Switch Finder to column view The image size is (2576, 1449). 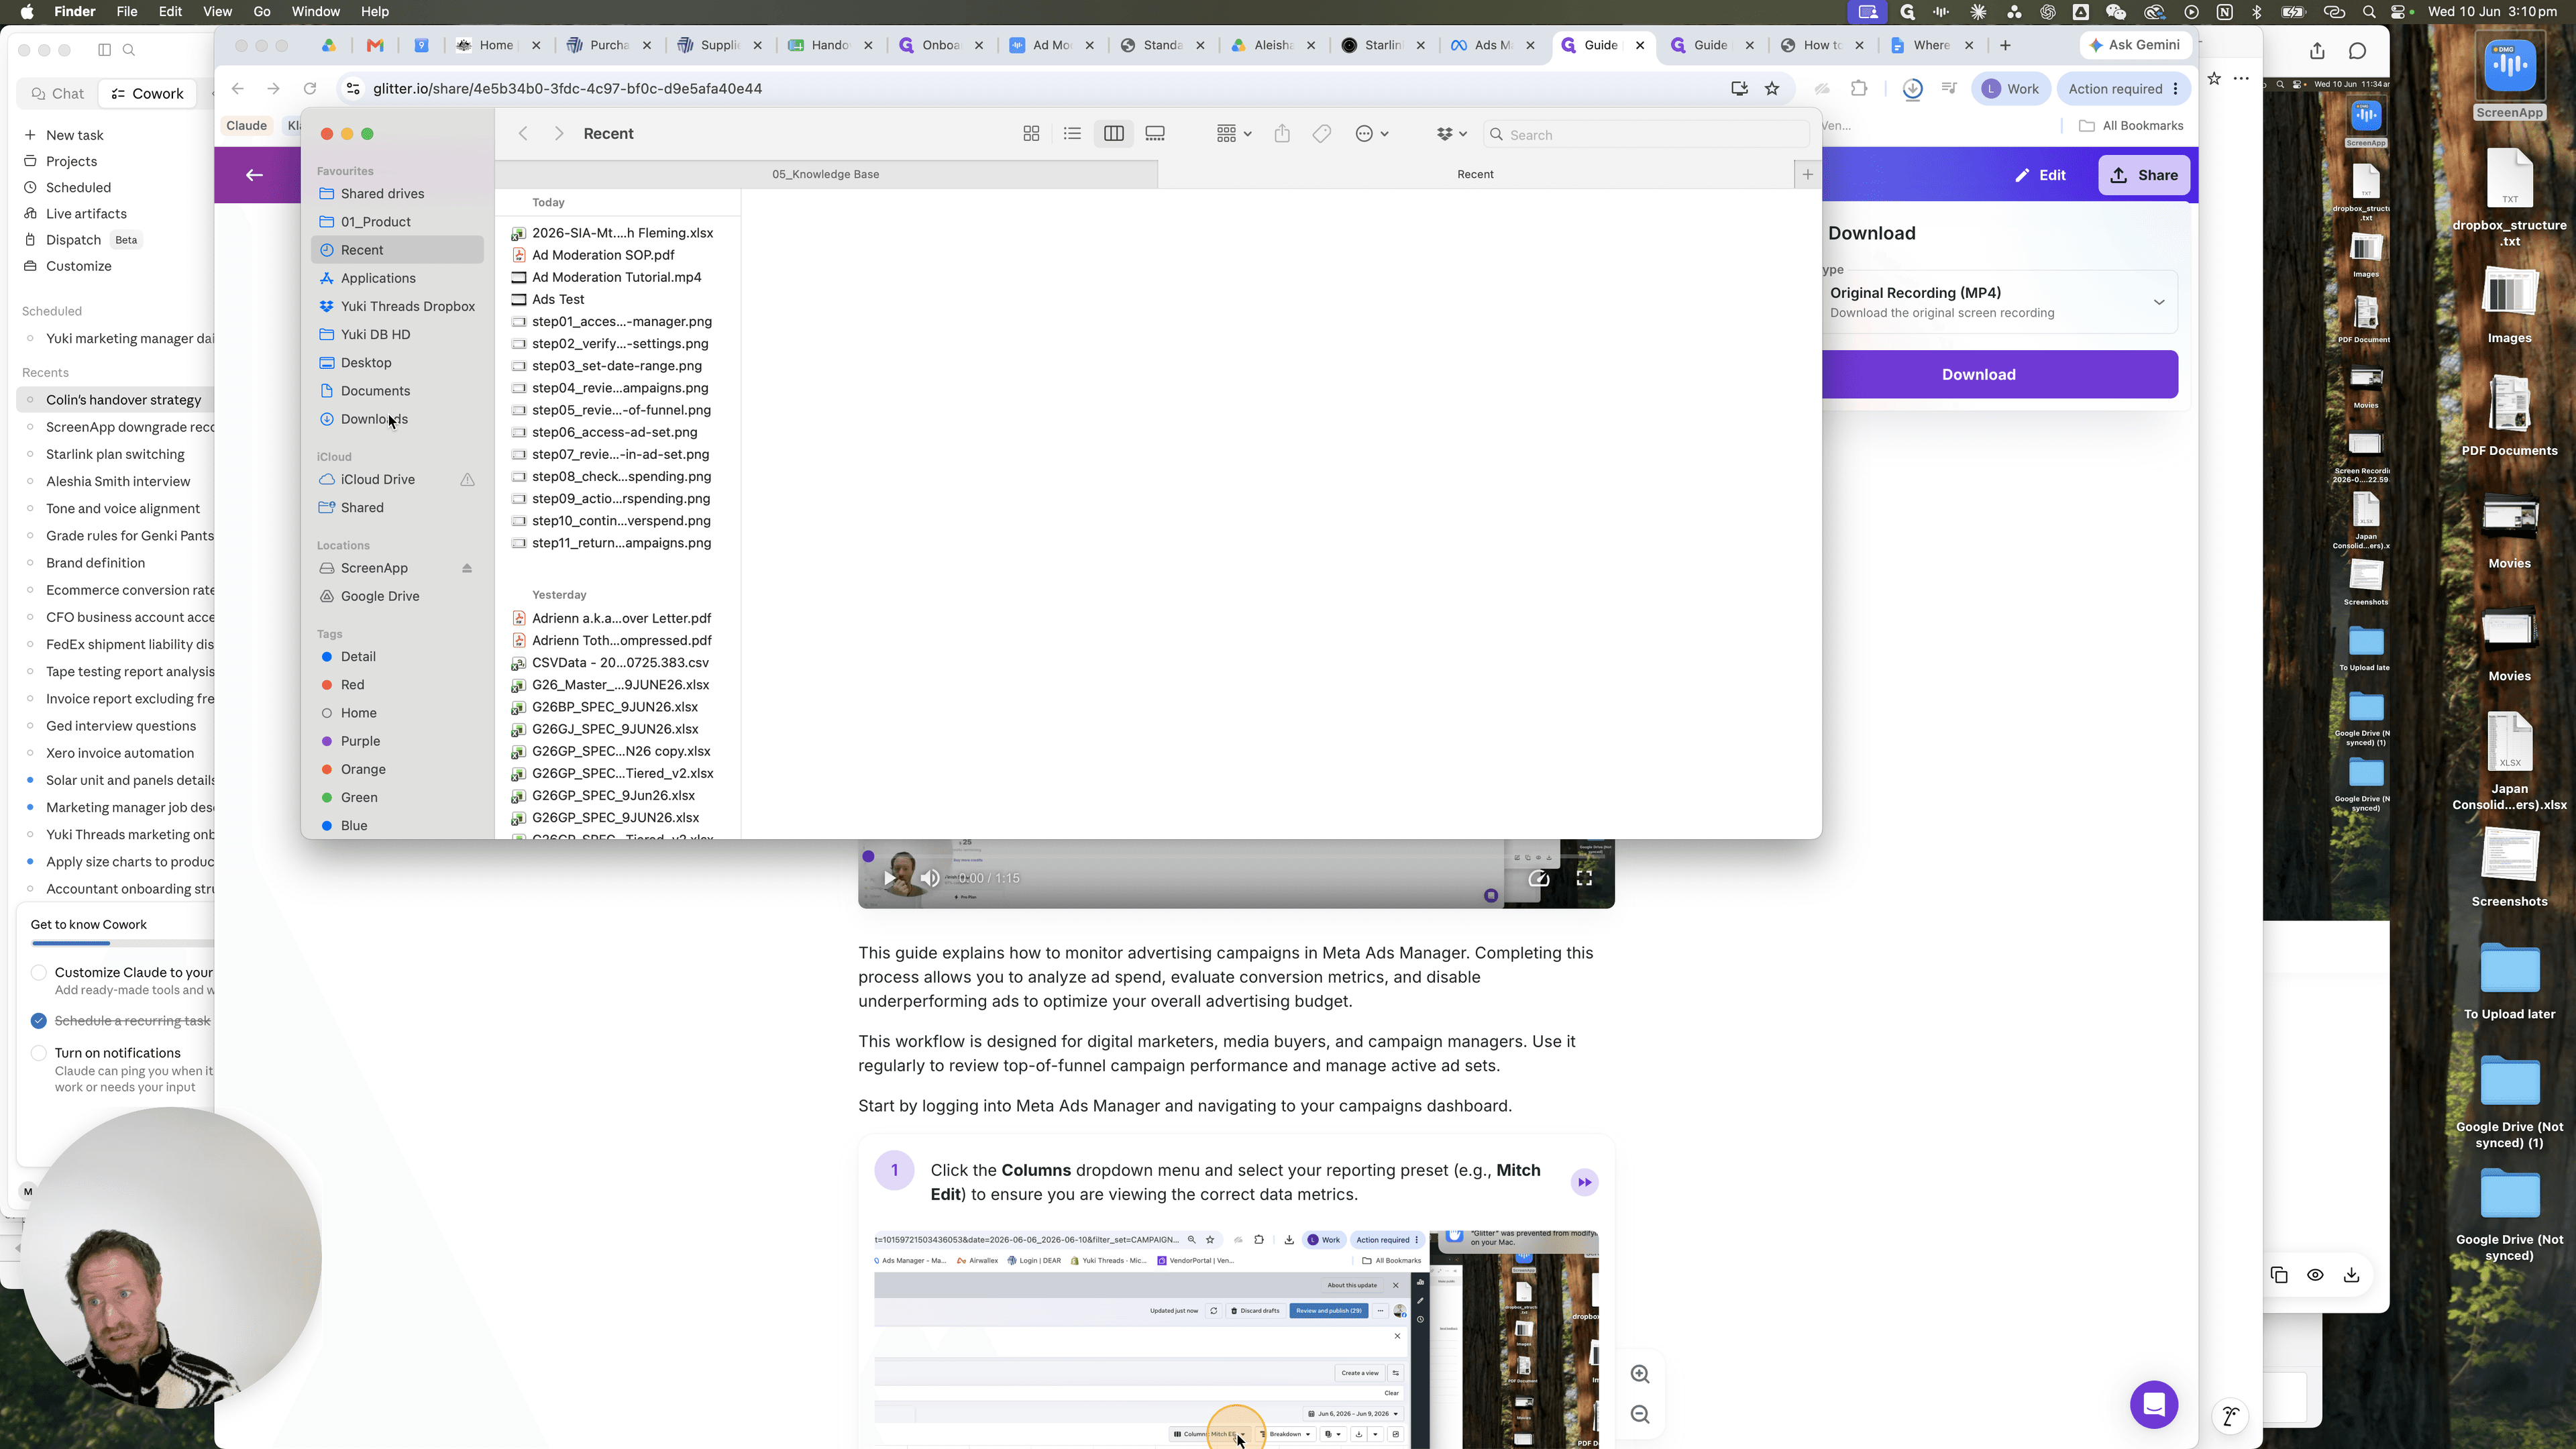1113,134
